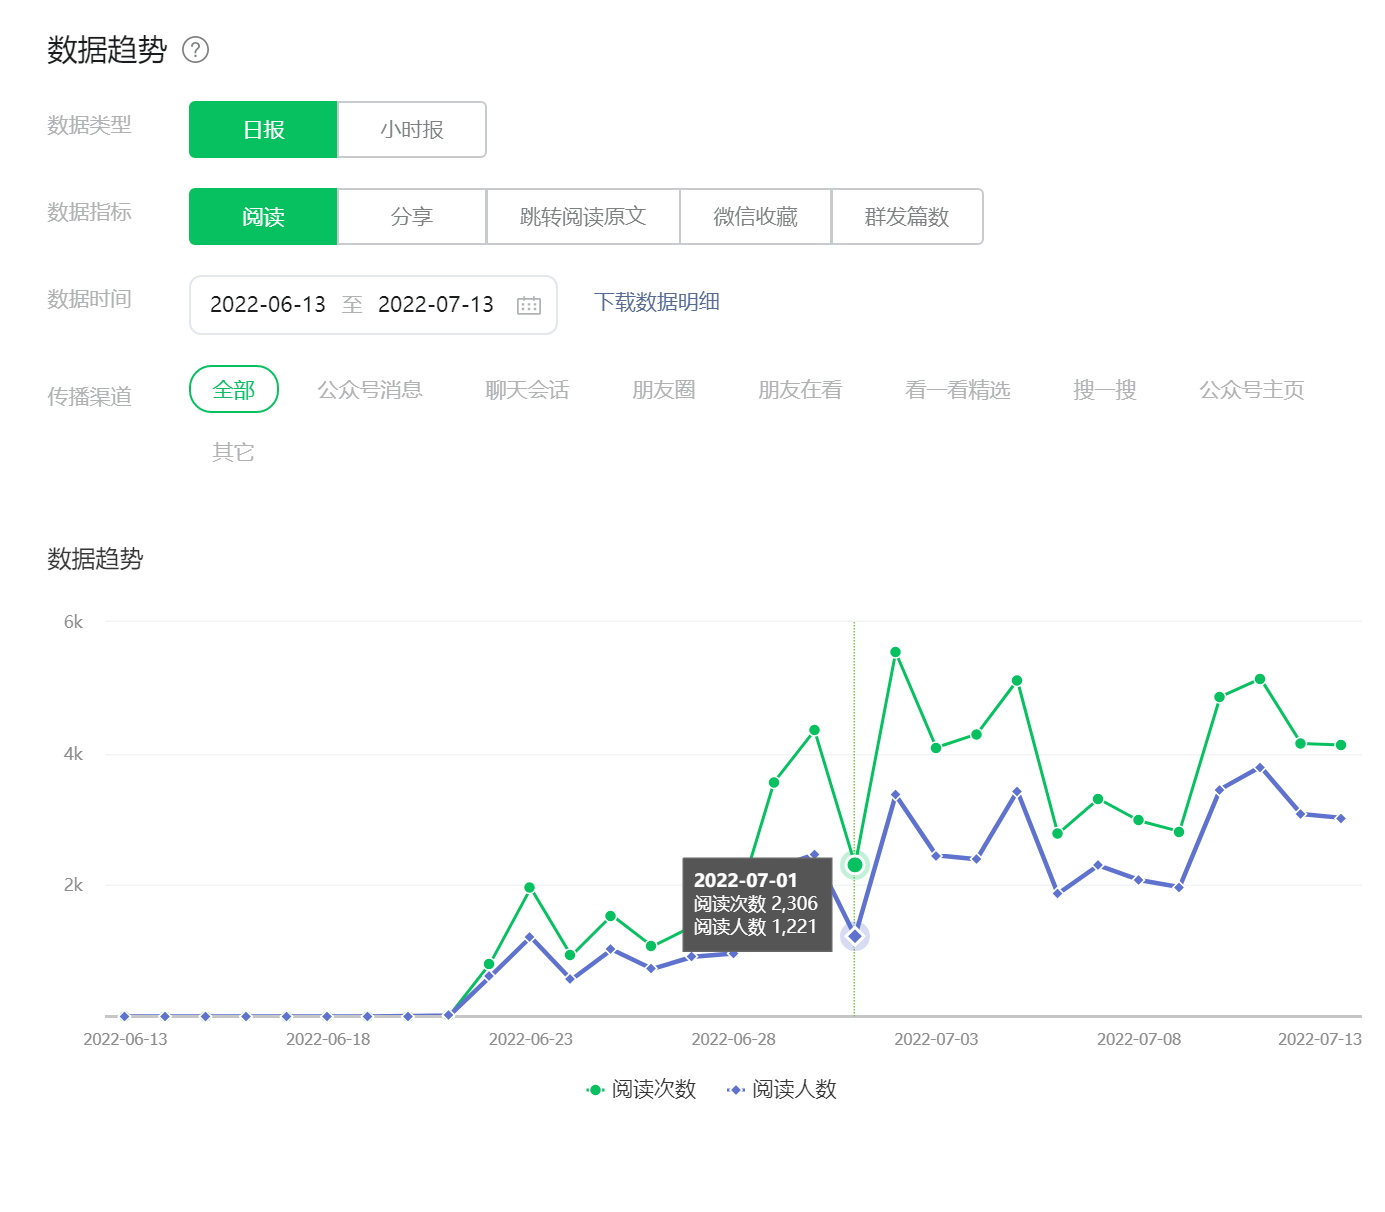This screenshot has height=1212, width=1385.
Task: Open the calendar icon in date range field
Action: 529,305
